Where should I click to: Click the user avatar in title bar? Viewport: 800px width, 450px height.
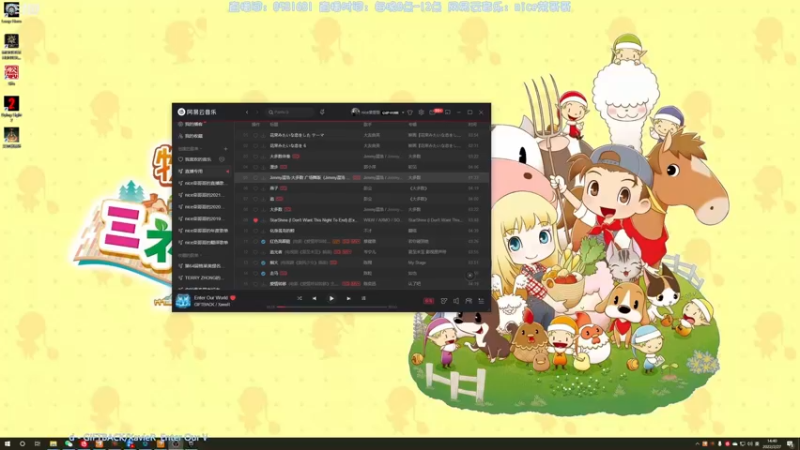pyautogui.click(x=356, y=112)
